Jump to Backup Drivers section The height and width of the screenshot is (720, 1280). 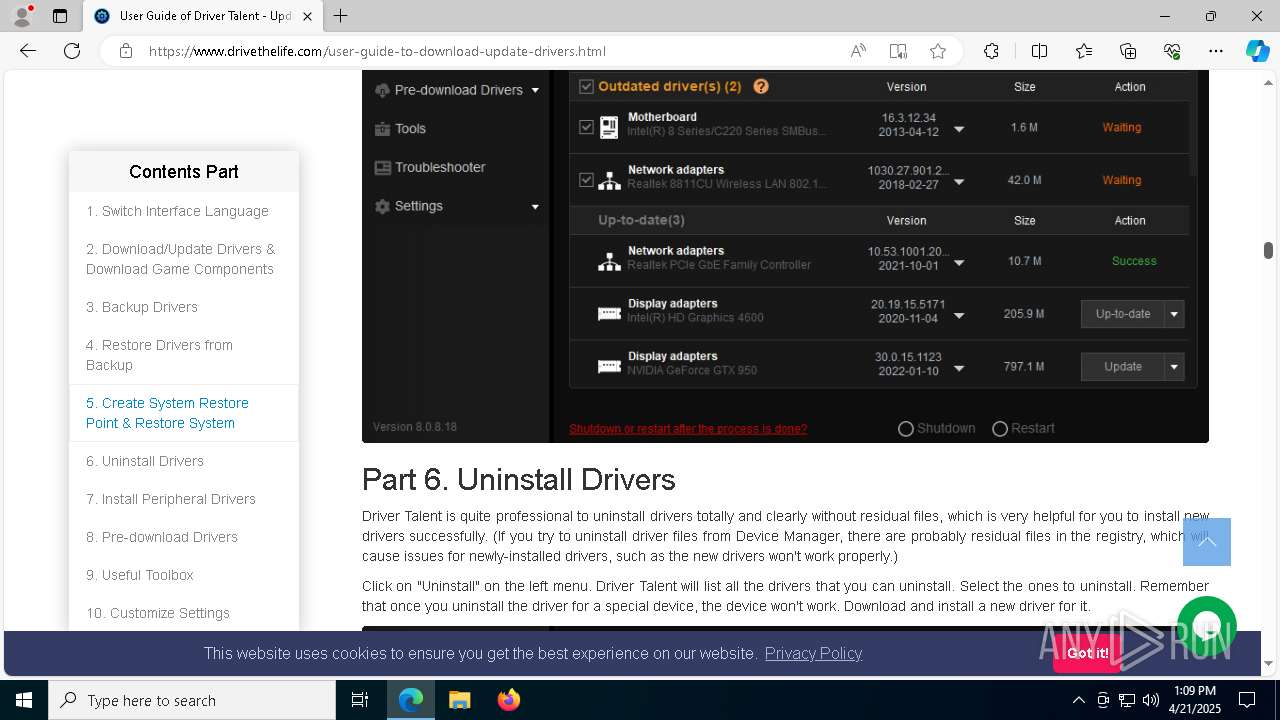click(x=142, y=307)
